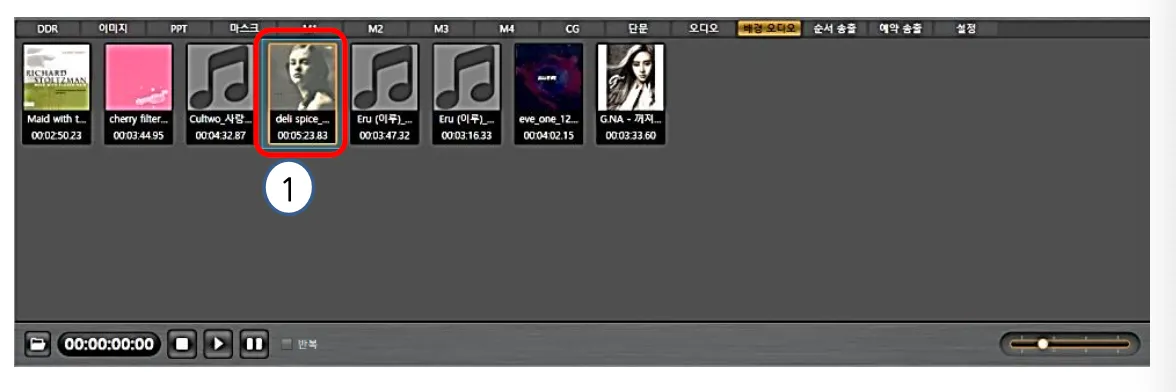The width and height of the screenshot is (1176, 392).
Task: Click the 'G.NA - 꺼져...' track name
Action: pyautogui.click(x=630, y=120)
